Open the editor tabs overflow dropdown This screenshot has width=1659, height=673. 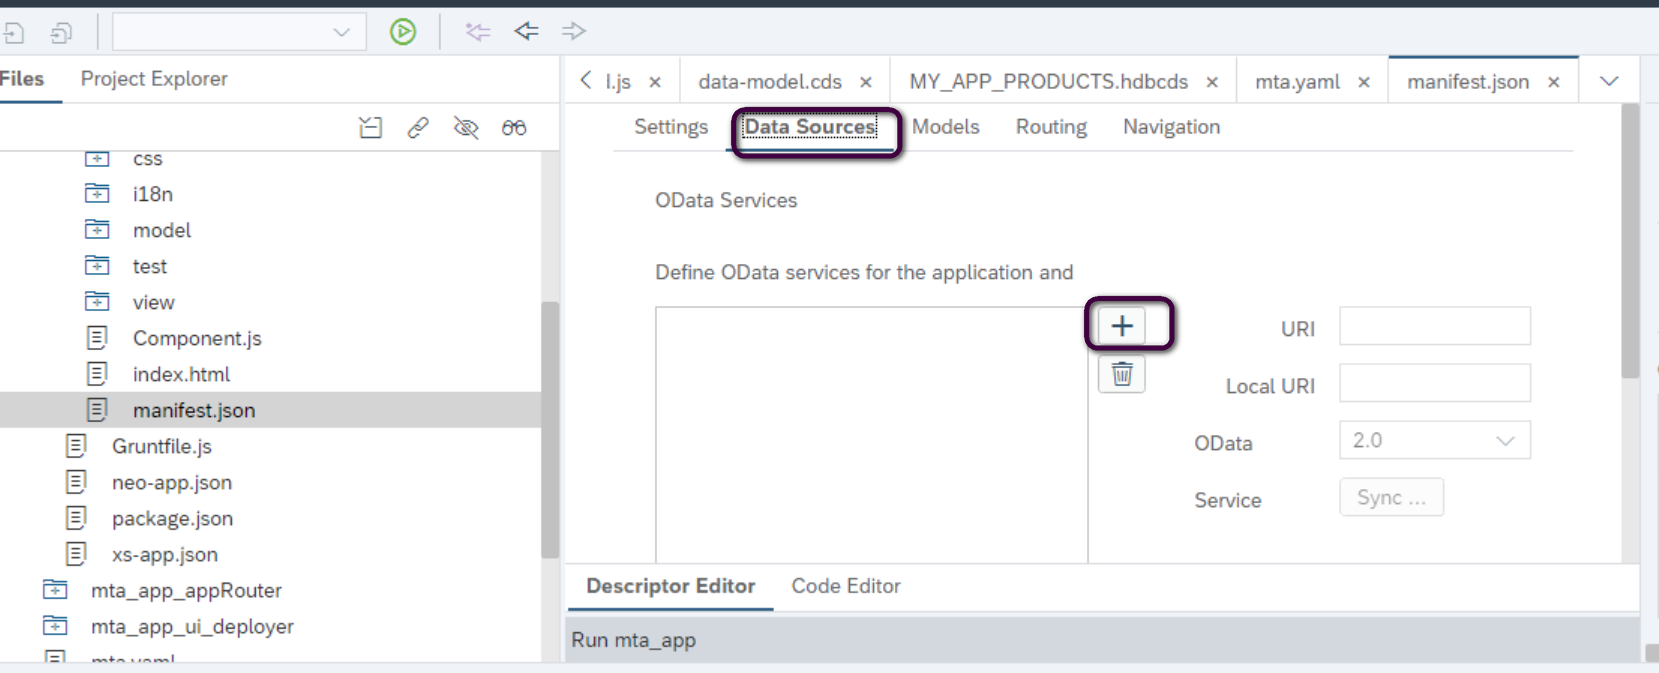1609,82
